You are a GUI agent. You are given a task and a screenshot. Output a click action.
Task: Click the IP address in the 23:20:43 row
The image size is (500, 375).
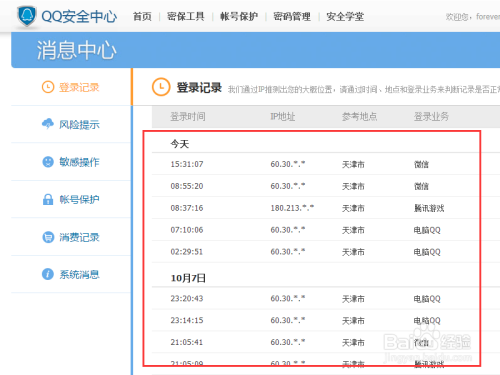tap(288, 298)
